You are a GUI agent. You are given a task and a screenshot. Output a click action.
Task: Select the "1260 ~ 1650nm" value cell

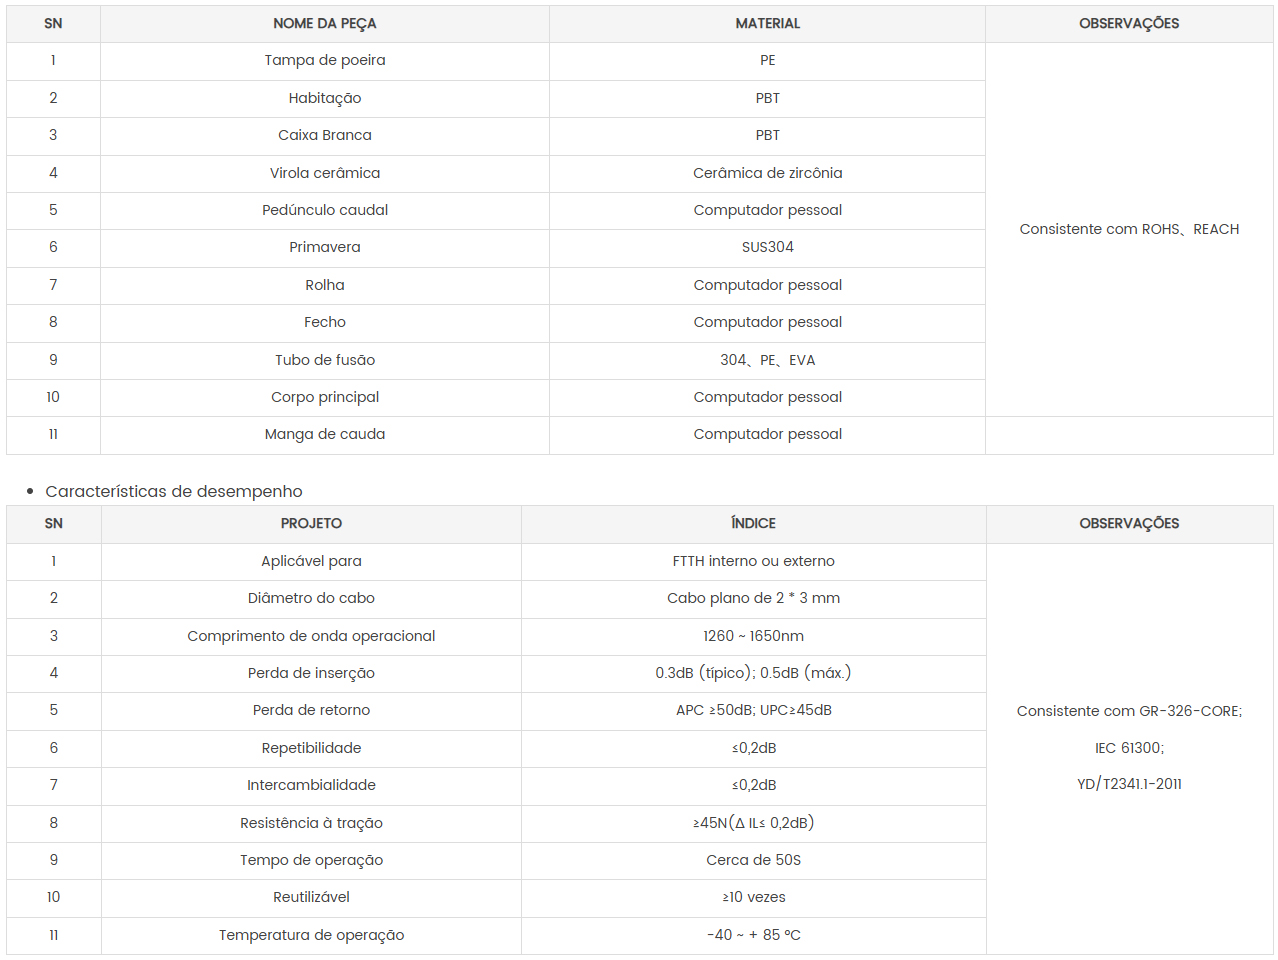click(753, 636)
